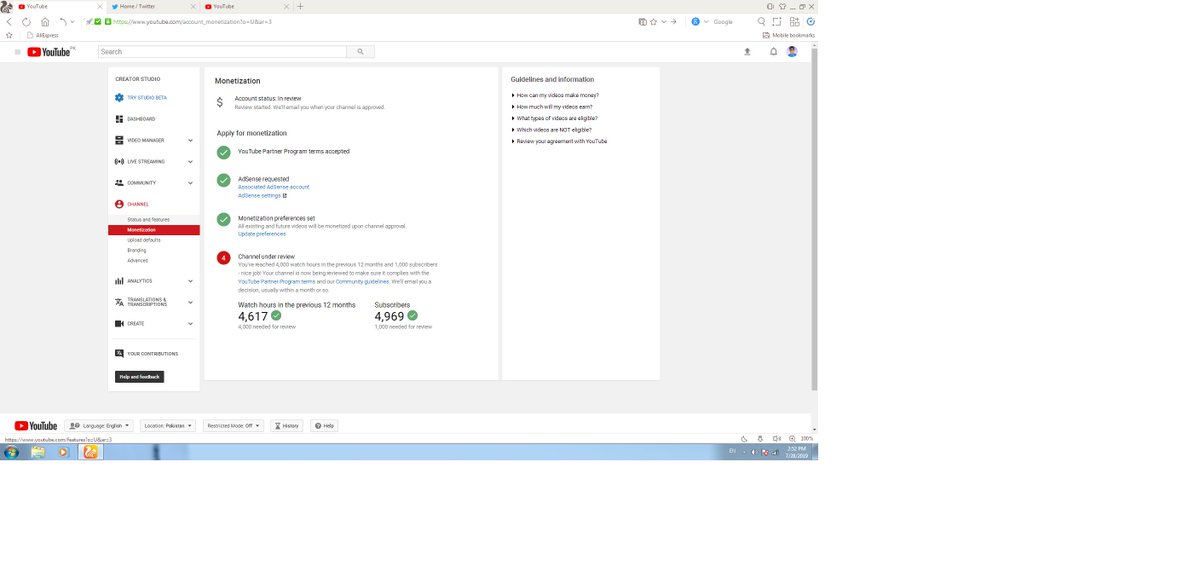Open the YouTube hamburger guide menu

(x=17, y=52)
